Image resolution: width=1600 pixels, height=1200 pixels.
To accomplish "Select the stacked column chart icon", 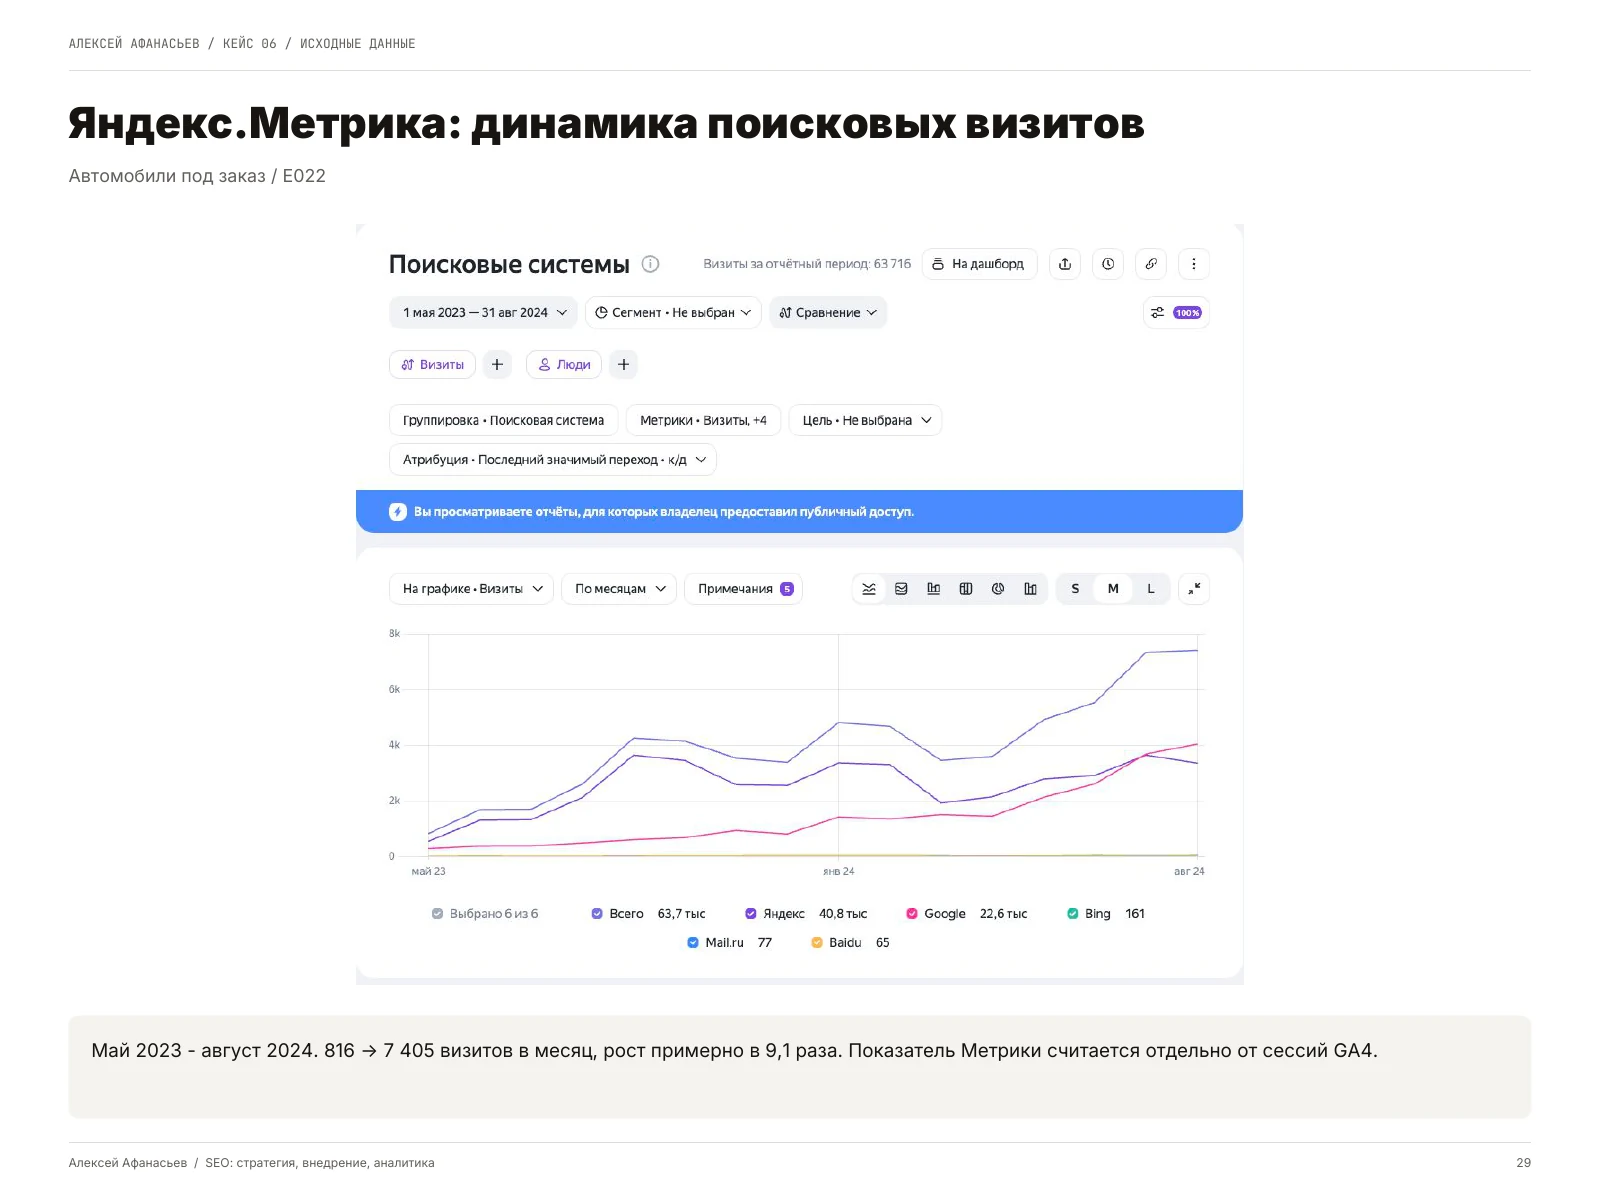I will coord(966,589).
